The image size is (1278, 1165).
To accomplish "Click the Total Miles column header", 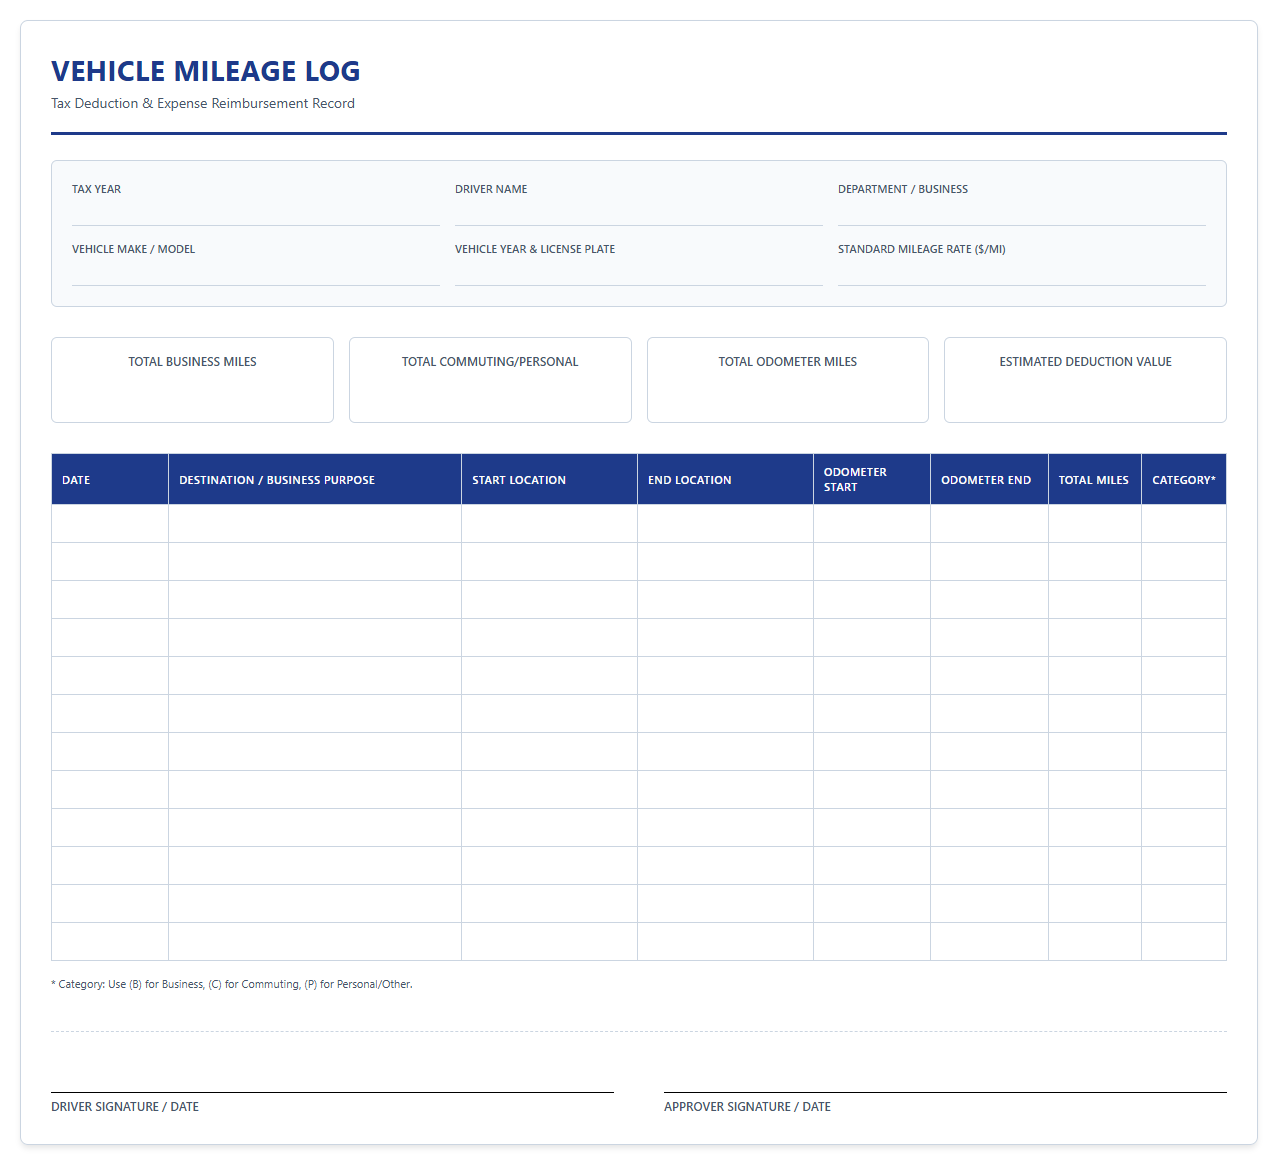I will (1095, 479).
